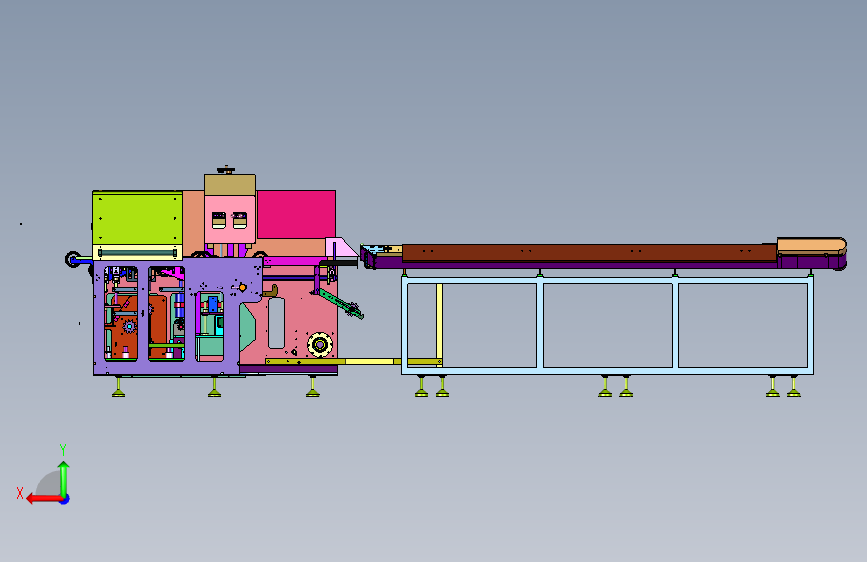Viewport: 867px width, 562px height.
Task: Pick the left gauge on the pink control panel
Action: [219, 220]
